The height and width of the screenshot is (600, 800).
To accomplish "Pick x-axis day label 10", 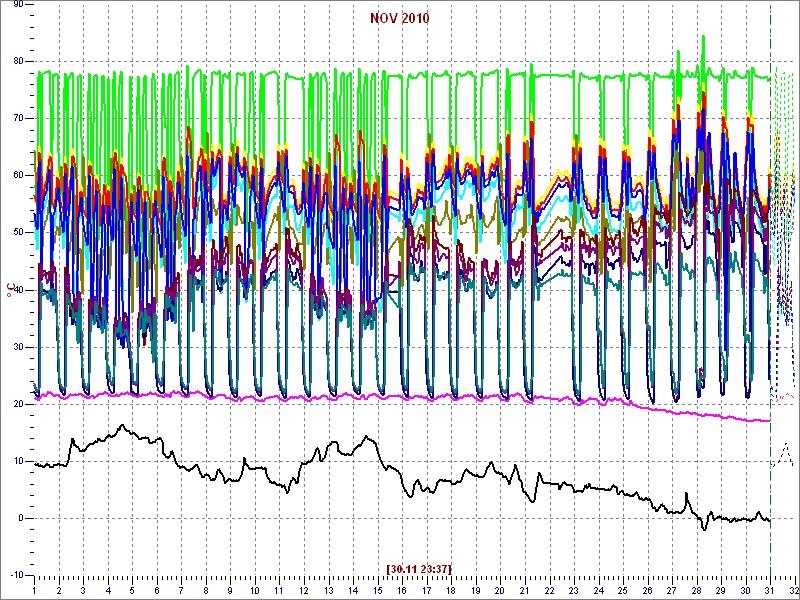I will click(255, 590).
